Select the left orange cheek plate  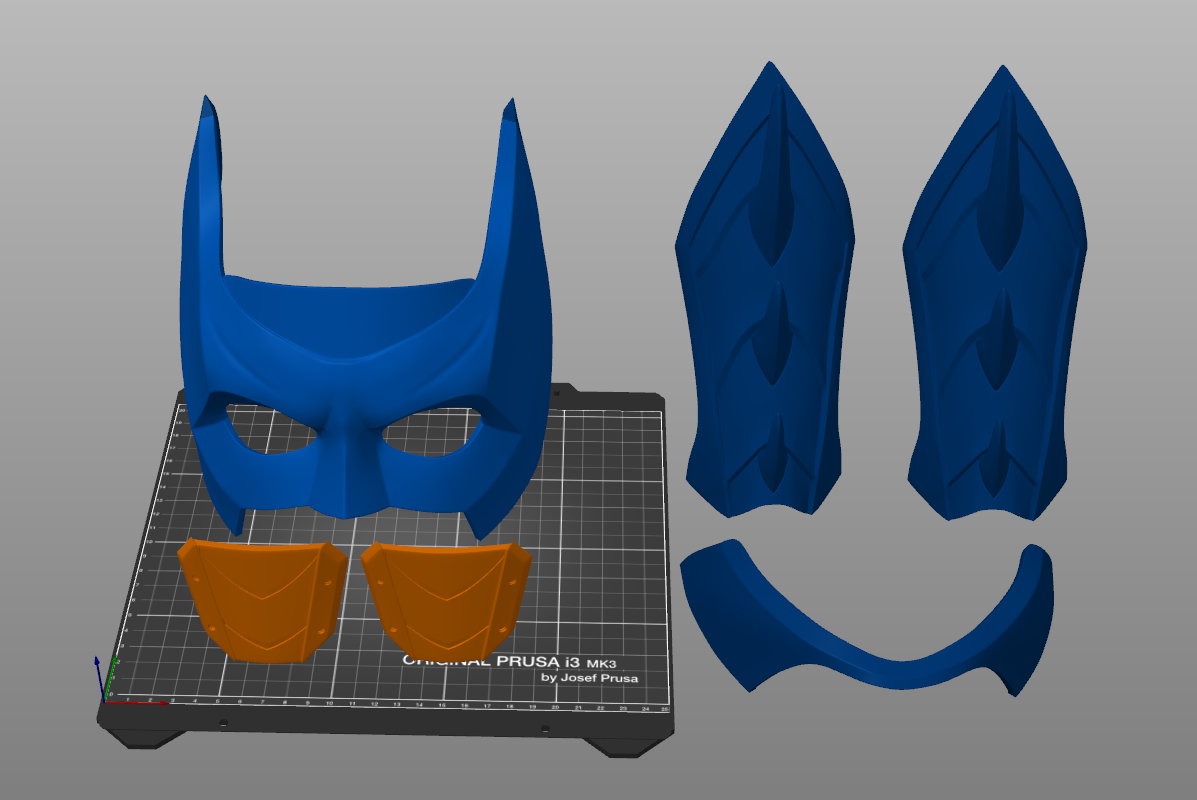262,599
